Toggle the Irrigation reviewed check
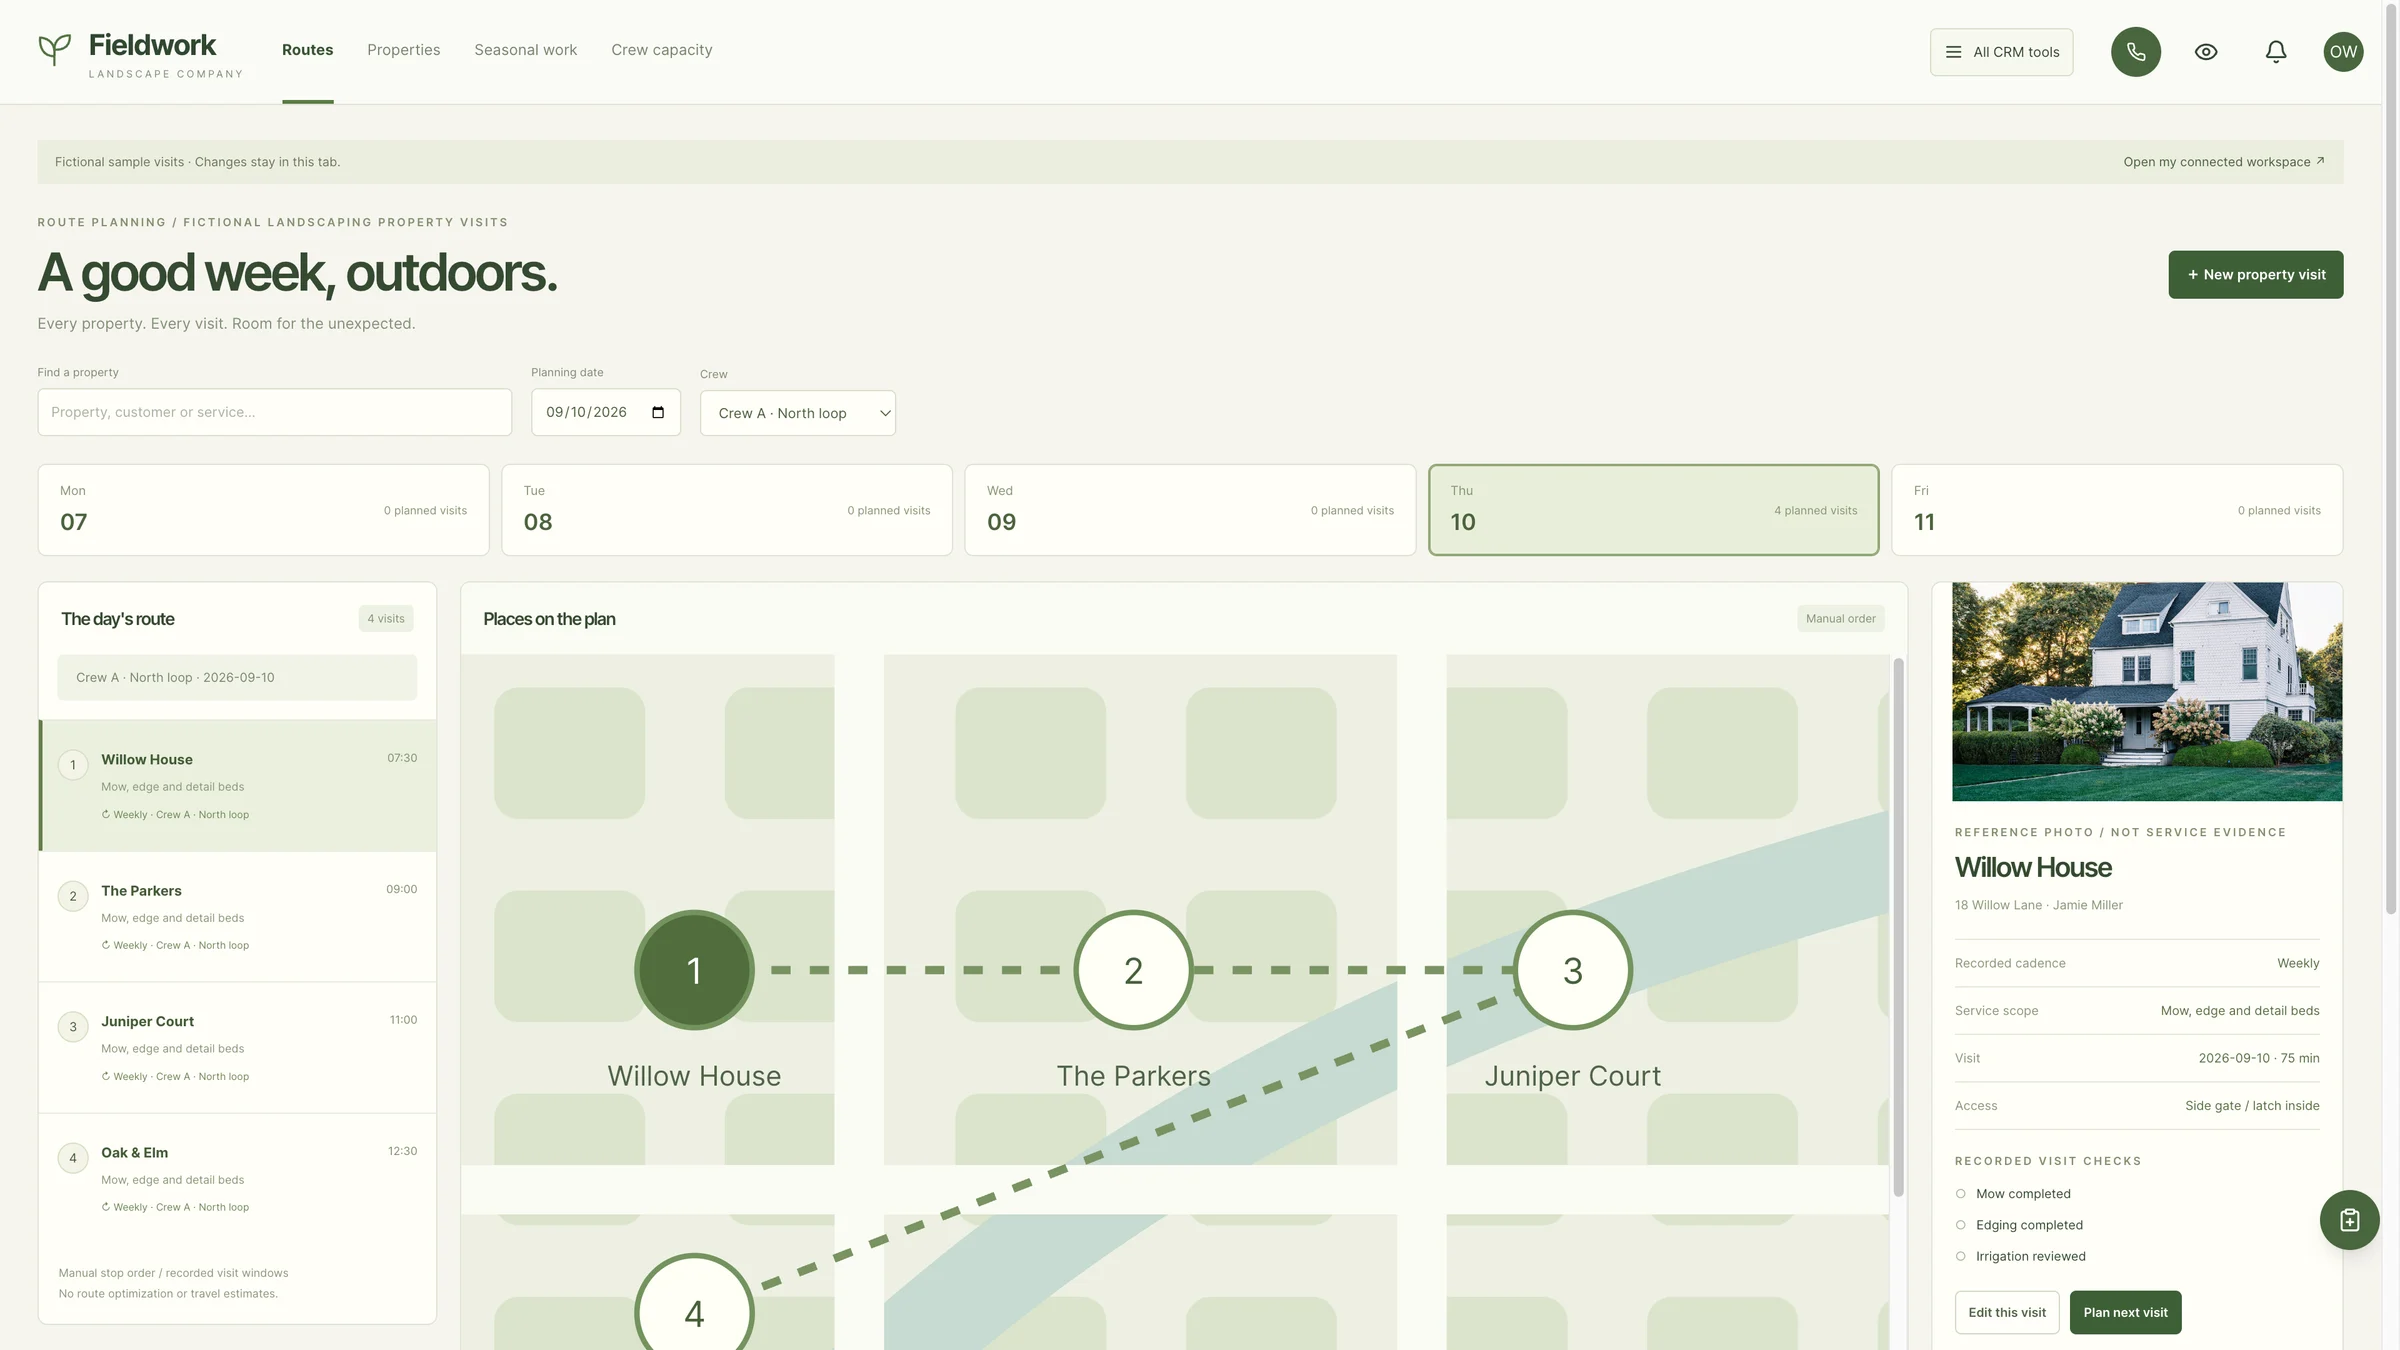Image resolution: width=2400 pixels, height=1350 pixels. point(1961,1256)
